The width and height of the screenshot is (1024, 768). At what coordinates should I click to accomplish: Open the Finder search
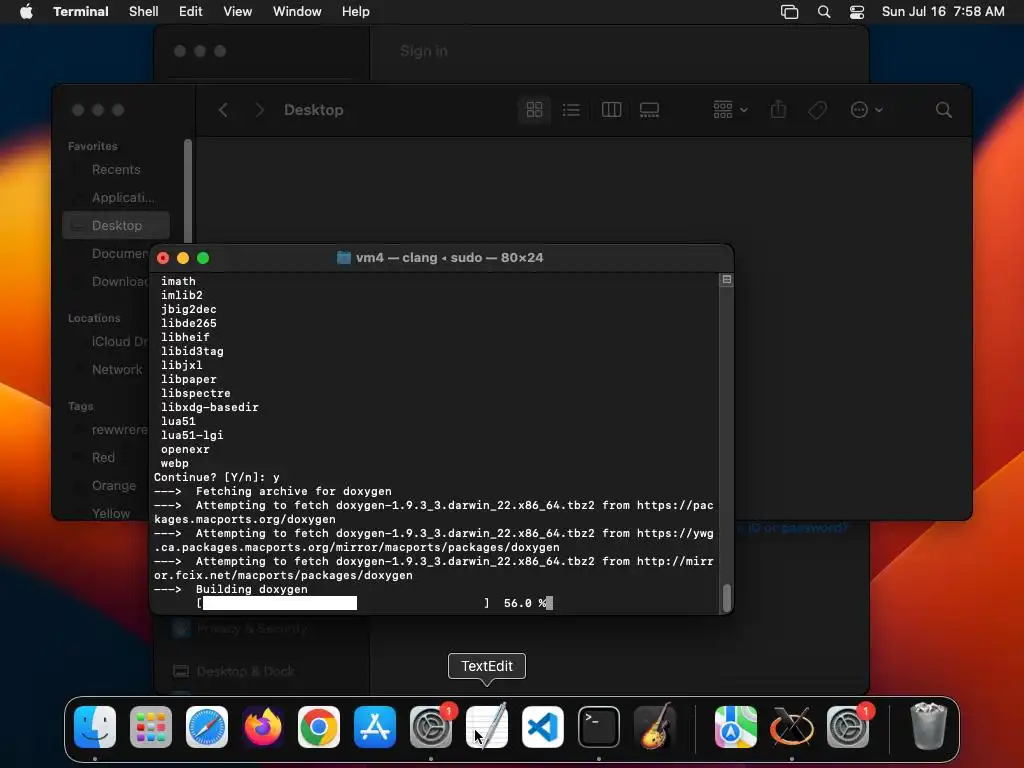944,110
